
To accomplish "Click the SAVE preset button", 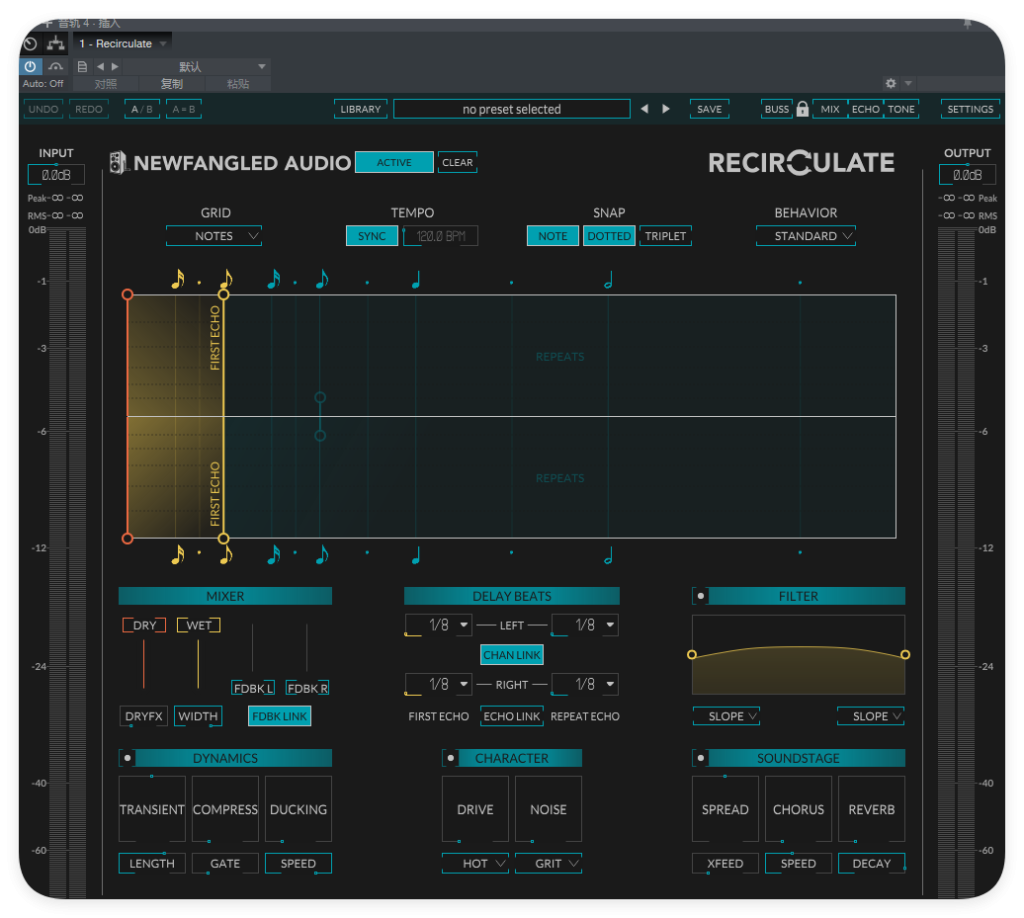I will 709,109.
